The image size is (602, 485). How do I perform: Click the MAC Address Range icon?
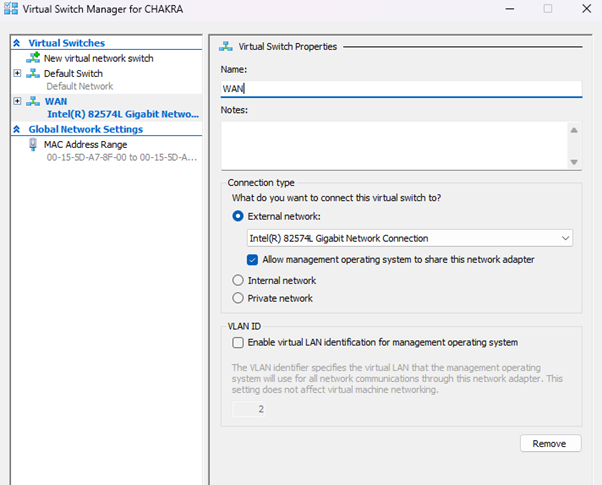coord(33,145)
